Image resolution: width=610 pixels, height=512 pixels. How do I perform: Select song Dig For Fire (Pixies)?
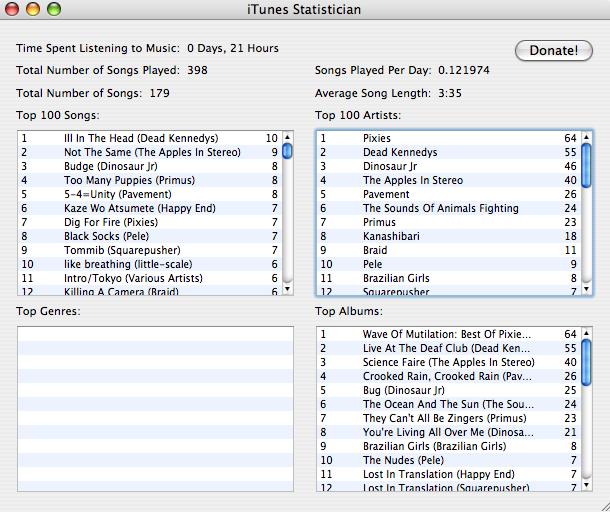point(150,222)
